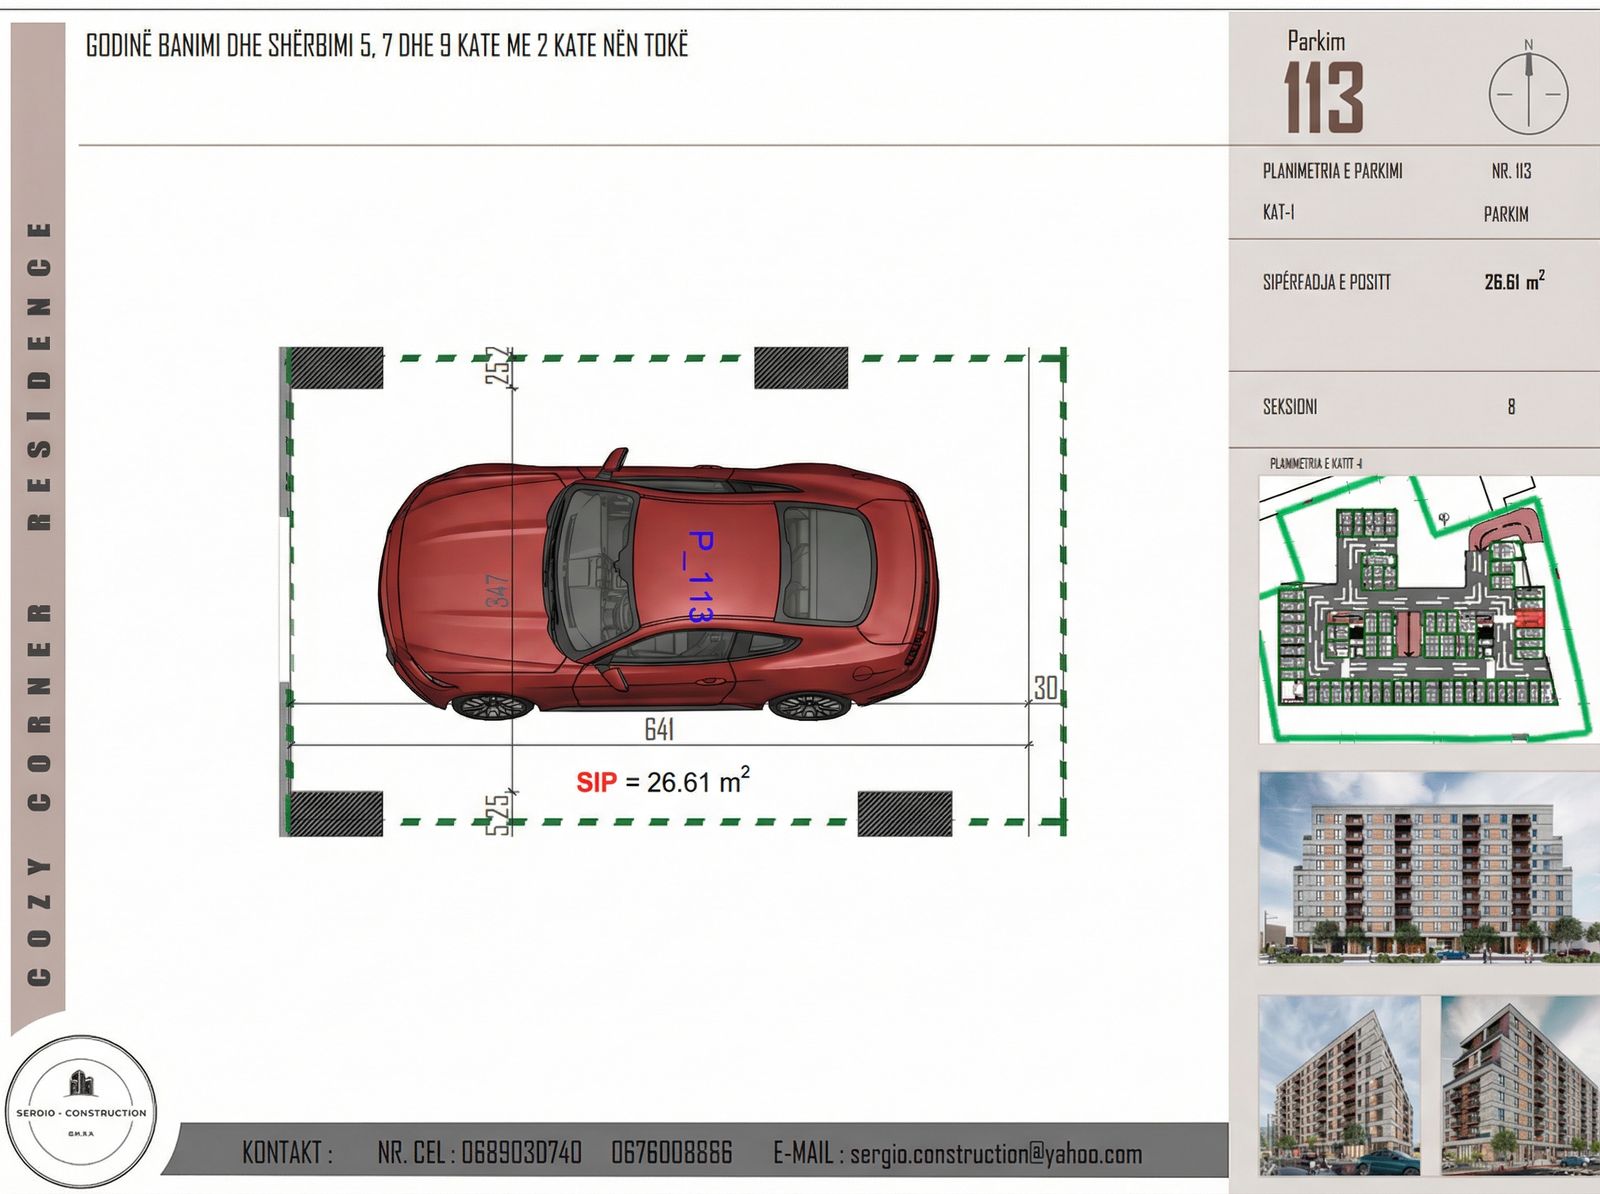This screenshot has width=1600, height=1194.
Task: Open the bottom-right building render image
Action: [1519, 1084]
